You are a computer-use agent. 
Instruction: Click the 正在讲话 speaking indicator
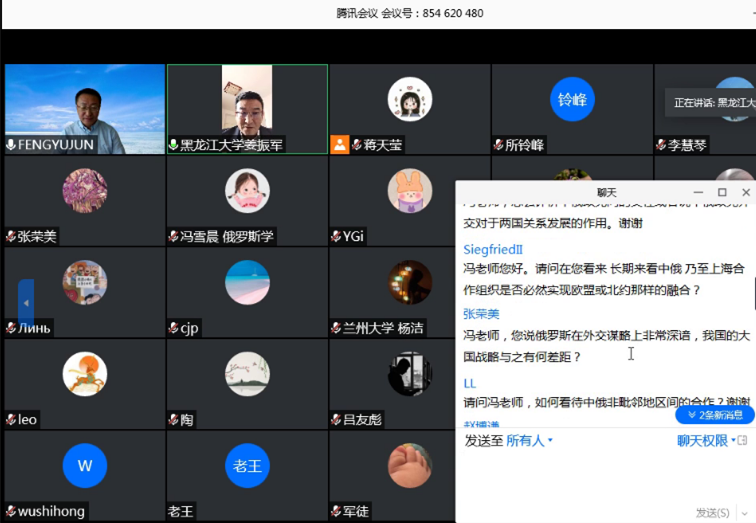[711, 102]
